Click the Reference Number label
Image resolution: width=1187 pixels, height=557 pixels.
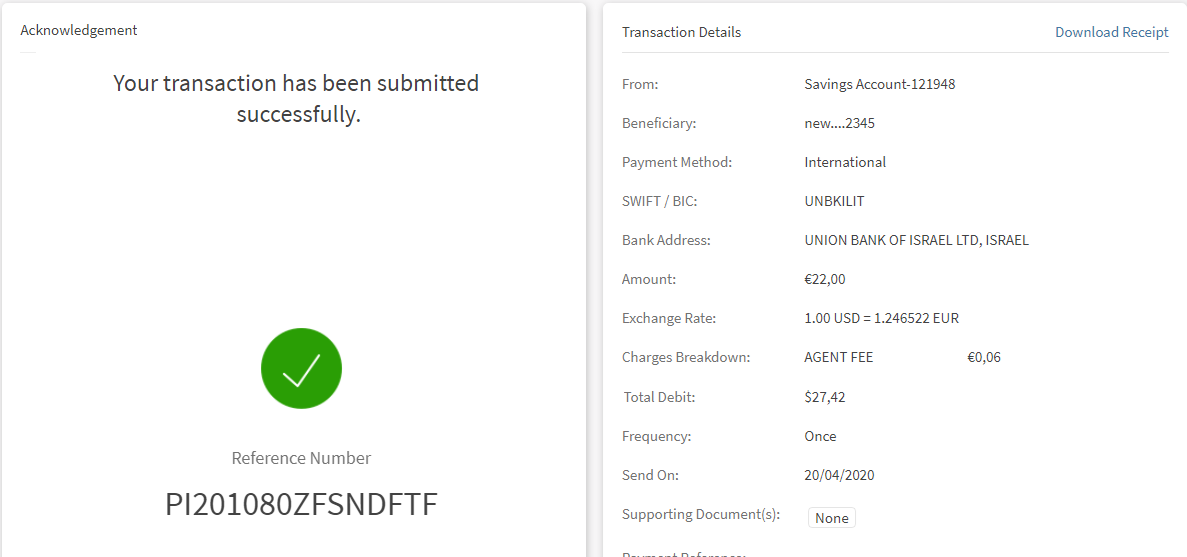point(301,458)
